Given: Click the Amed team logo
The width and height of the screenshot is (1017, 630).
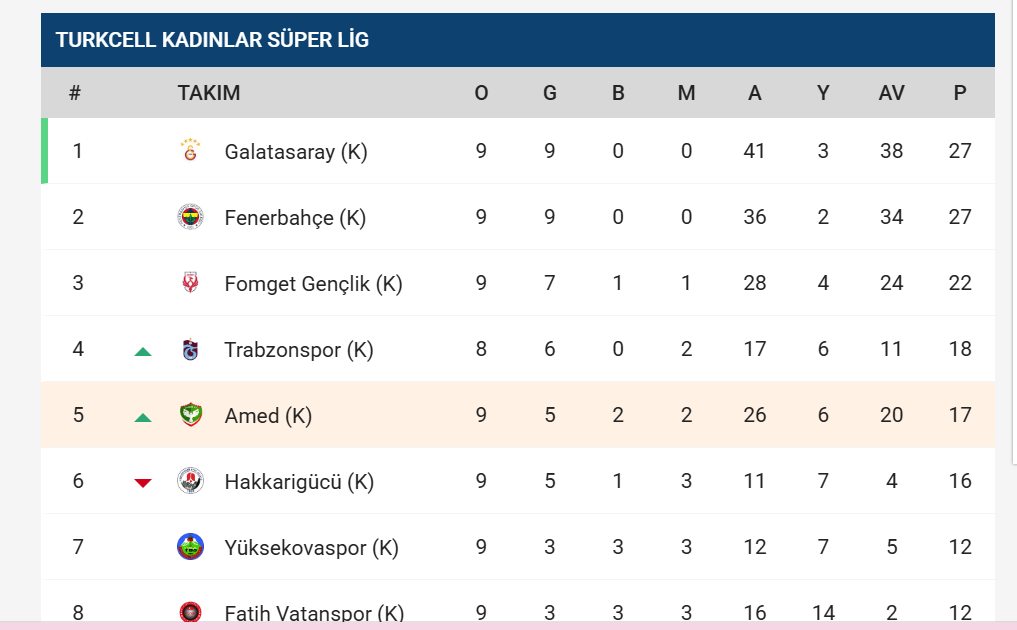Looking at the screenshot, I should pos(190,415).
